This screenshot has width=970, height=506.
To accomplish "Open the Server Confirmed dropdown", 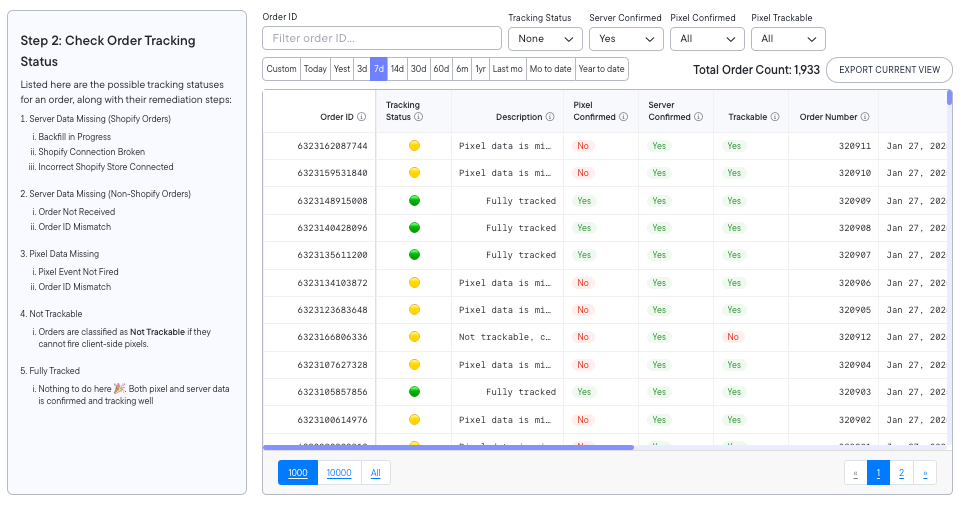I will click(626, 39).
